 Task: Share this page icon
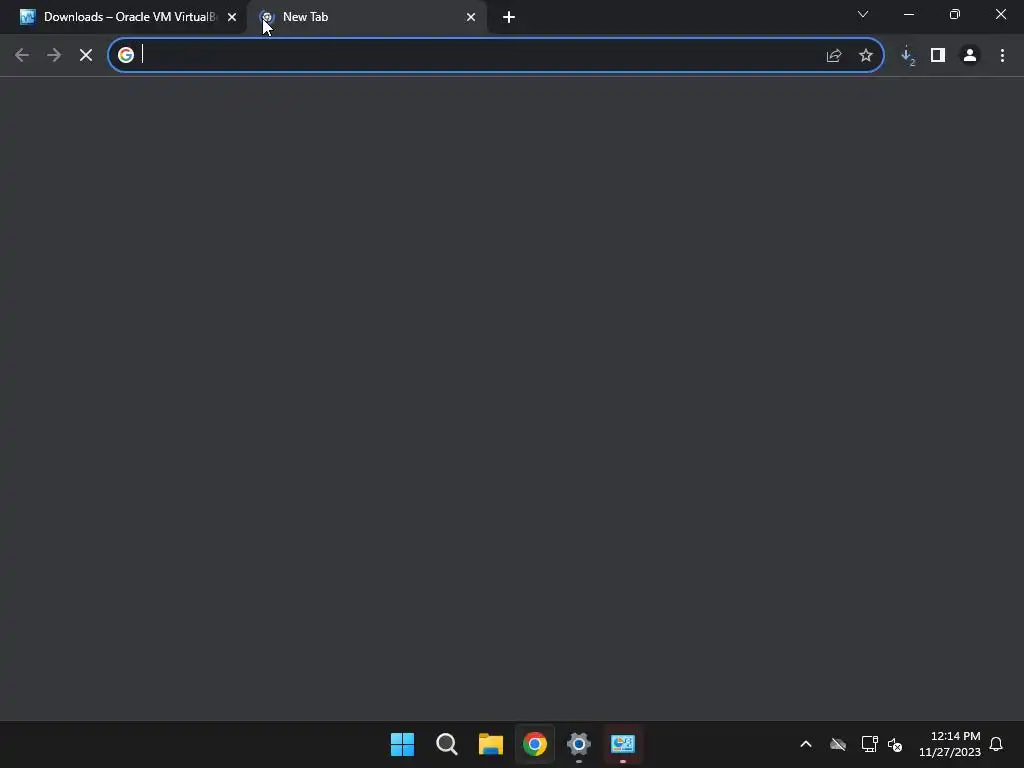click(834, 56)
